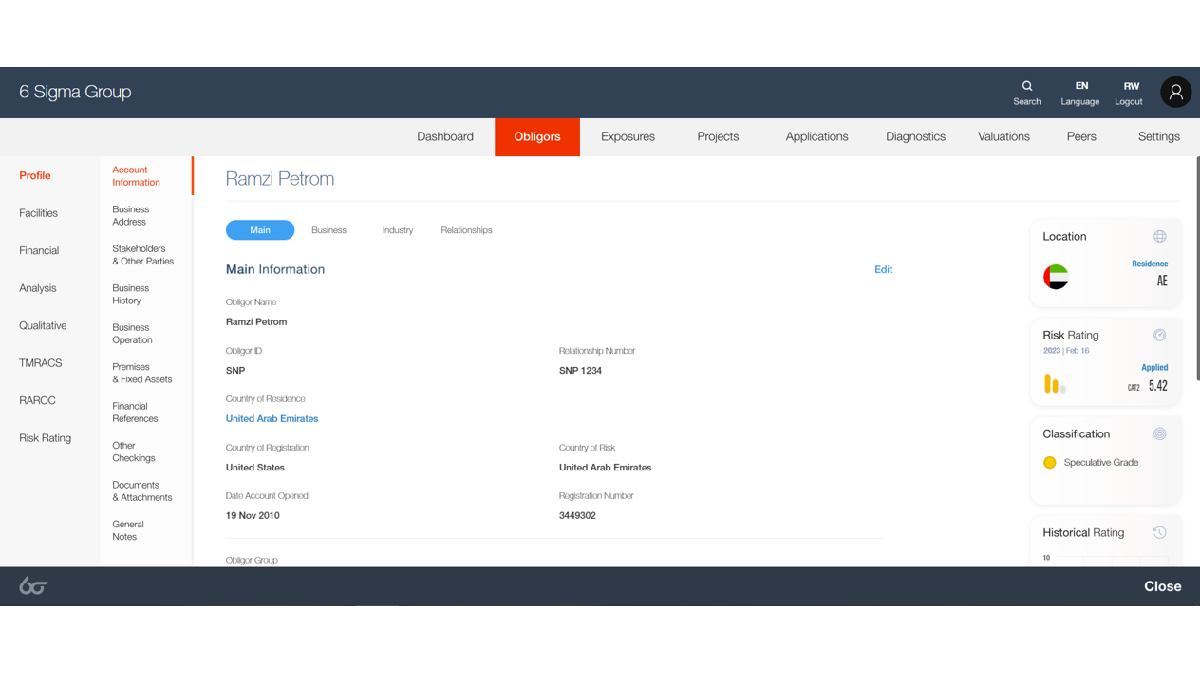Click the Search magnifier icon
The height and width of the screenshot is (675, 1200).
tap(1027, 86)
